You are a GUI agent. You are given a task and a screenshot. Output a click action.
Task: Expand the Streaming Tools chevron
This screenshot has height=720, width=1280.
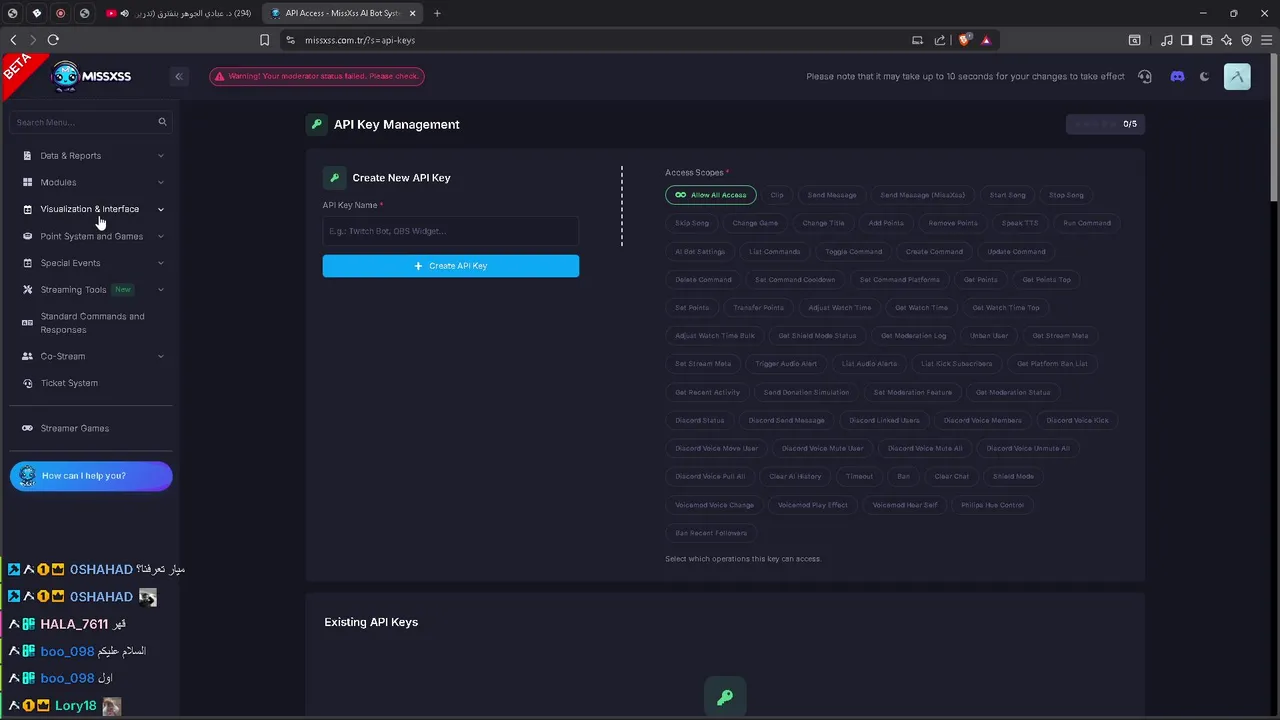click(x=160, y=290)
